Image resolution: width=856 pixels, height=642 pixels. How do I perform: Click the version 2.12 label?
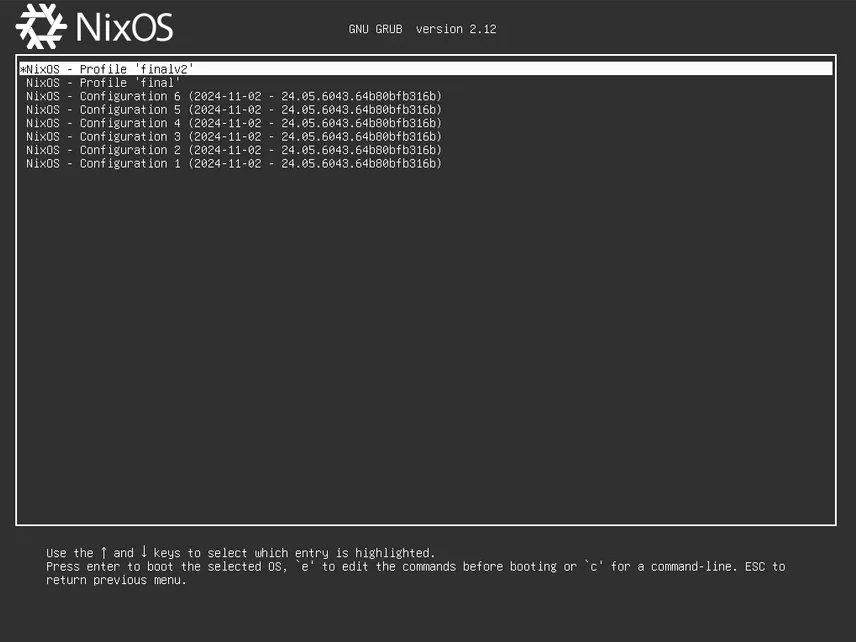[x=456, y=29]
